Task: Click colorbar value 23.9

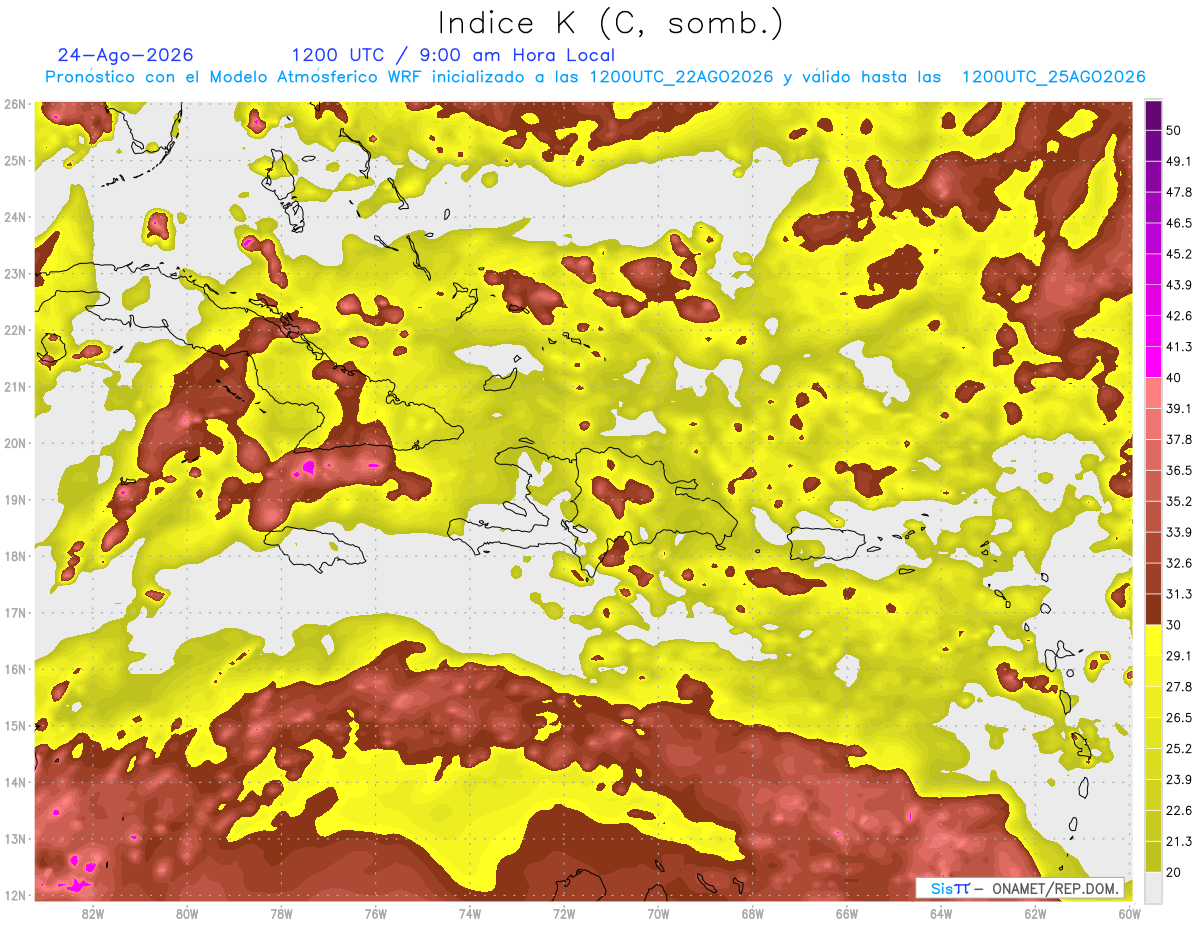Action: [1179, 780]
